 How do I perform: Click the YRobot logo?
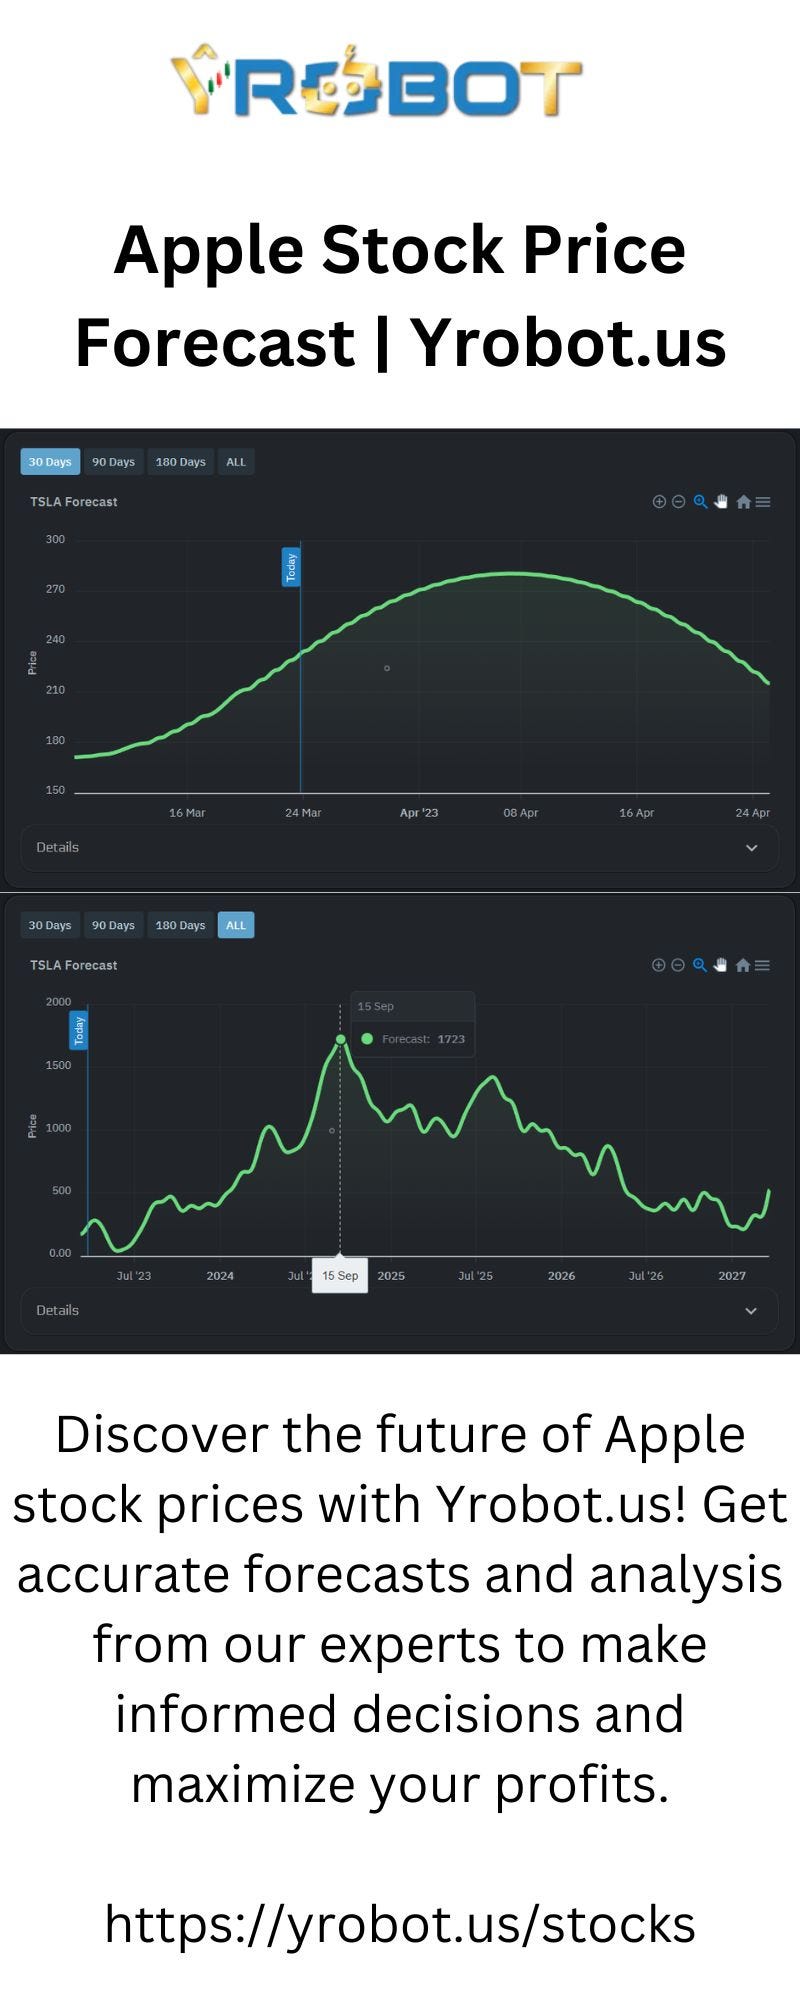[376, 81]
